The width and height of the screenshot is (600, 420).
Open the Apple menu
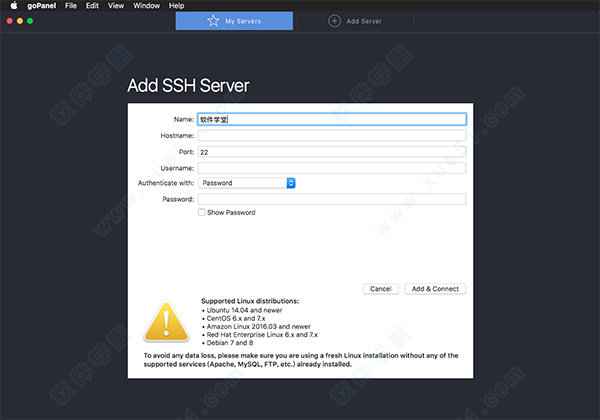click(14, 5)
